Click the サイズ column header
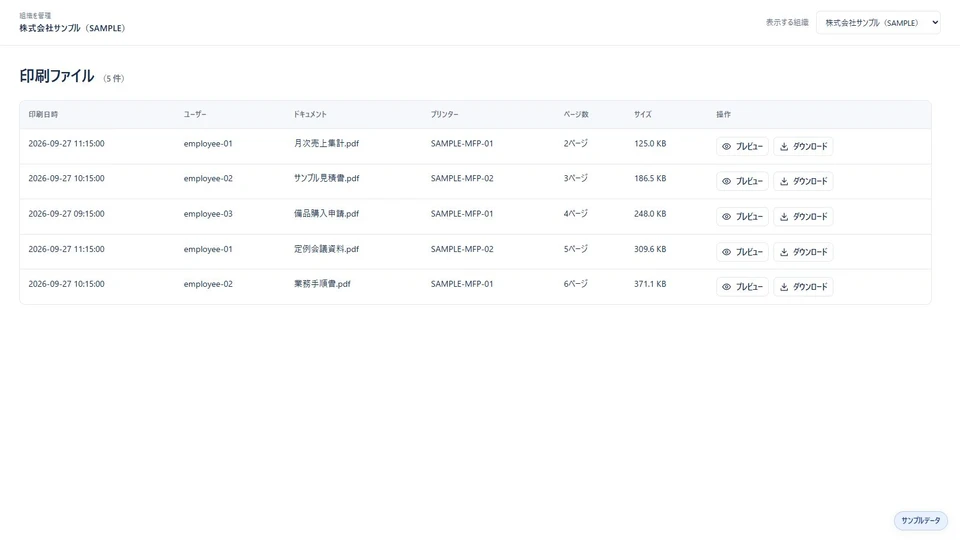The width and height of the screenshot is (960, 540). pyautogui.click(x=642, y=114)
